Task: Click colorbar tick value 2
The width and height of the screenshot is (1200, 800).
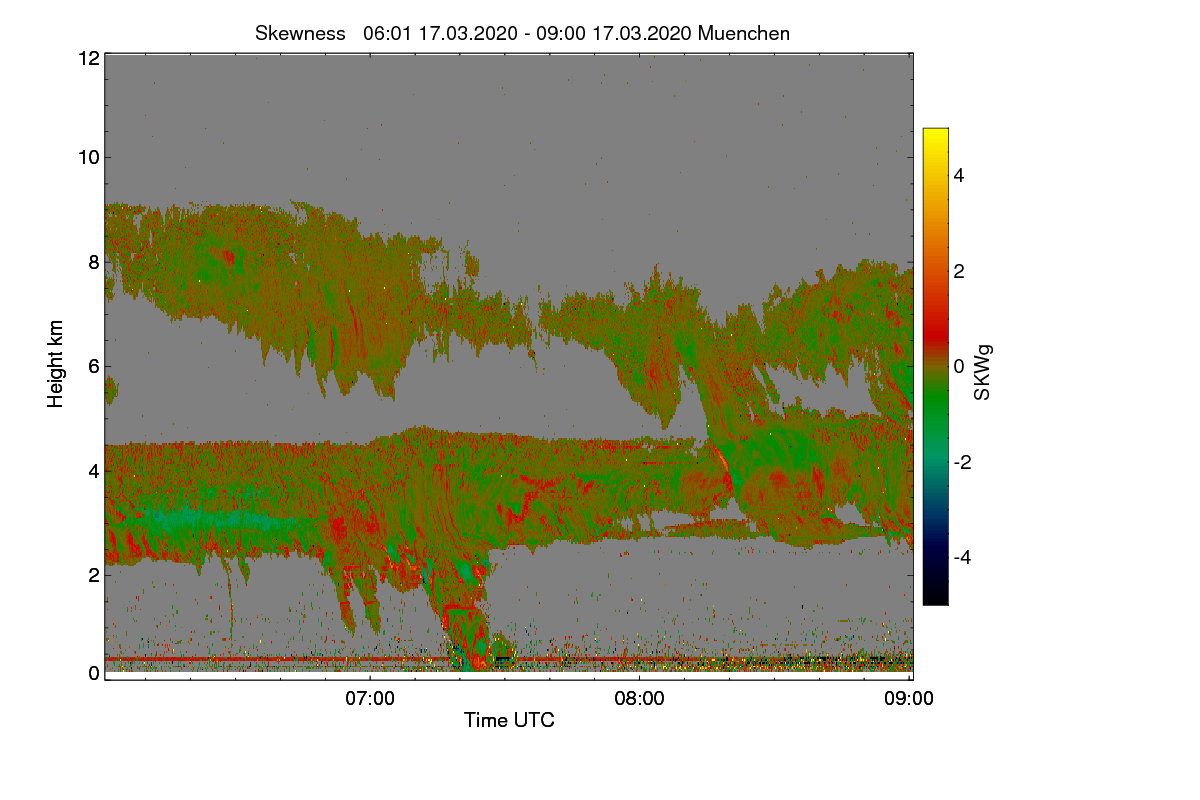Action: pyautogui.click(x=959, y=271)
